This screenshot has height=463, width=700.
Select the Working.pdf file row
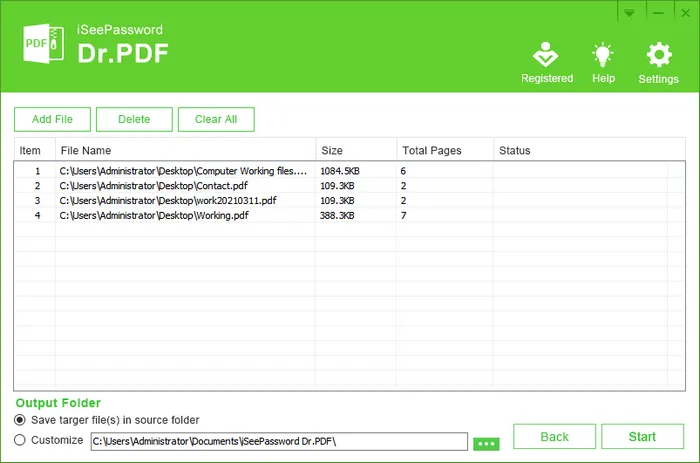tap(350, 215)
